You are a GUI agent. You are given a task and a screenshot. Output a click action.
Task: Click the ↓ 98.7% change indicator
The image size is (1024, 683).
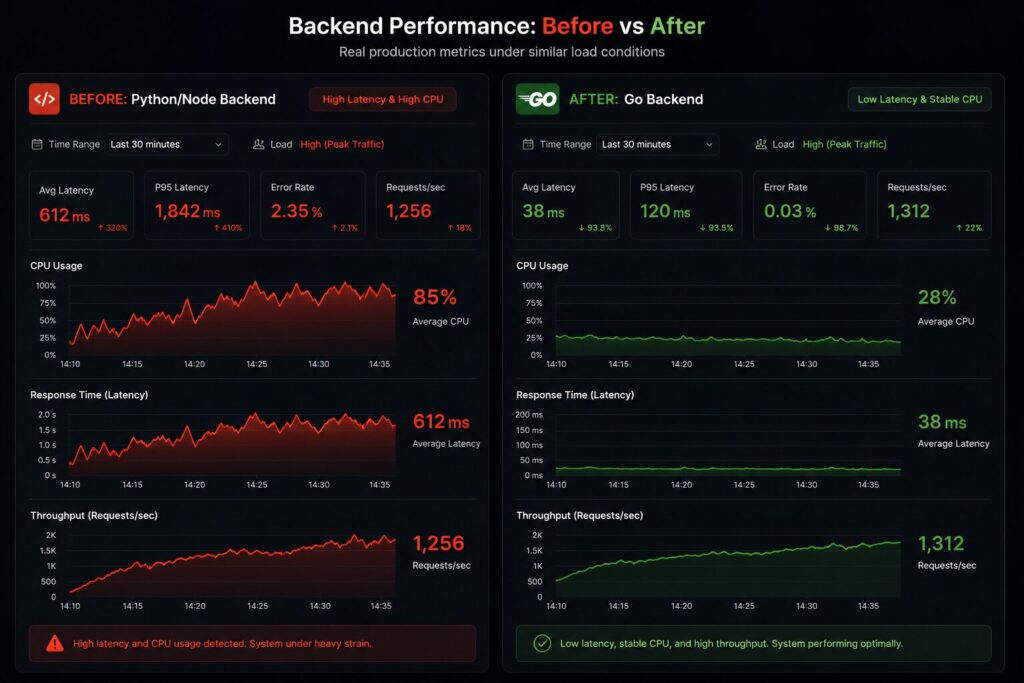(x=841, y=228)
